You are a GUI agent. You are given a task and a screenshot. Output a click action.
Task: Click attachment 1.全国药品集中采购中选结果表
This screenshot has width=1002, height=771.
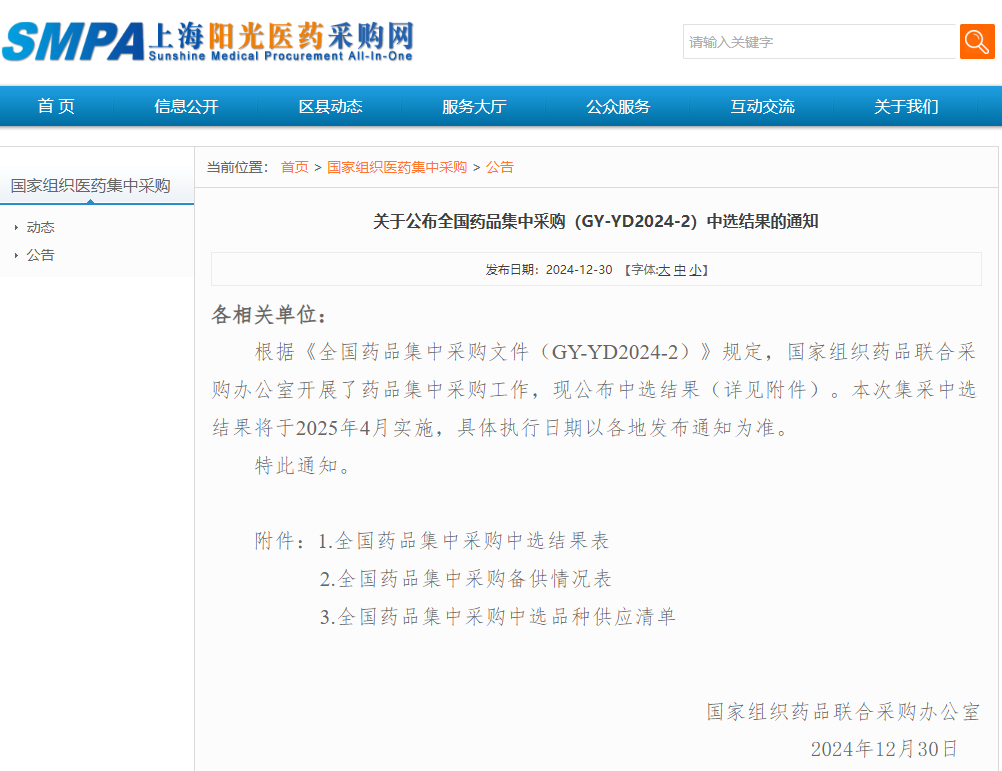click(463, 541)
